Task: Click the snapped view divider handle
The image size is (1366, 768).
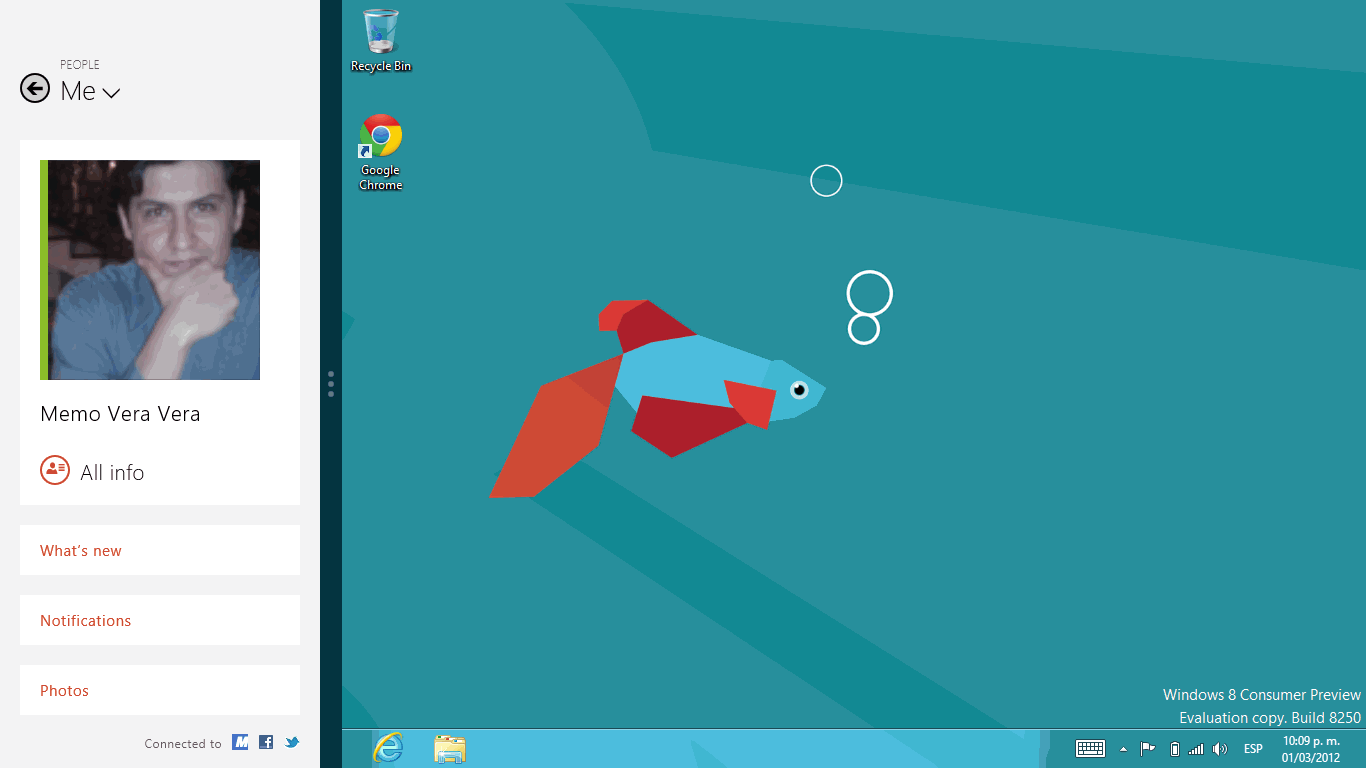Action: point(331,384)
